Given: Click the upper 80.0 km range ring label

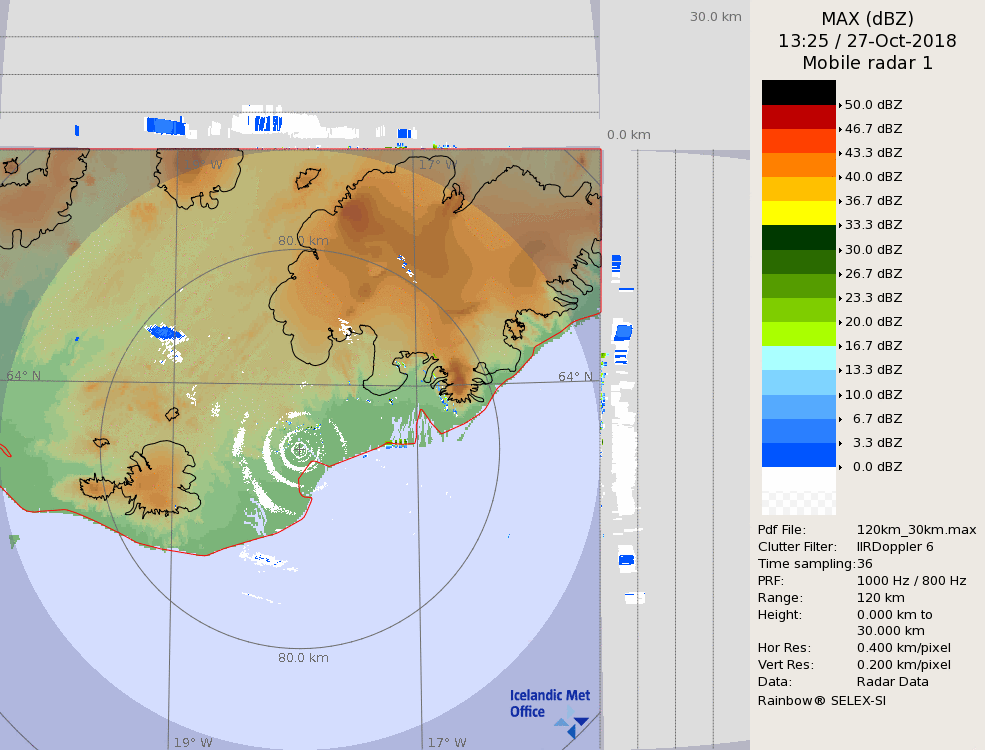Looking at the screenshot, I should click(x=303, y=241).
